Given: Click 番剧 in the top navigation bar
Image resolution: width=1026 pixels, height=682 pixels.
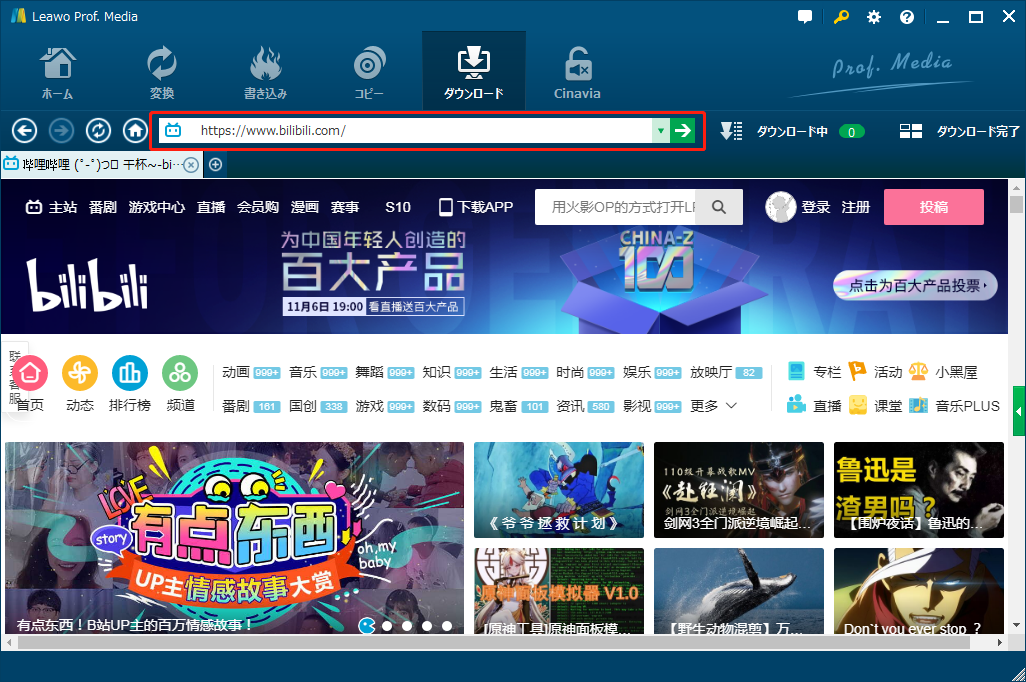Looking at the screenshot, I should [x=103, y=207].
